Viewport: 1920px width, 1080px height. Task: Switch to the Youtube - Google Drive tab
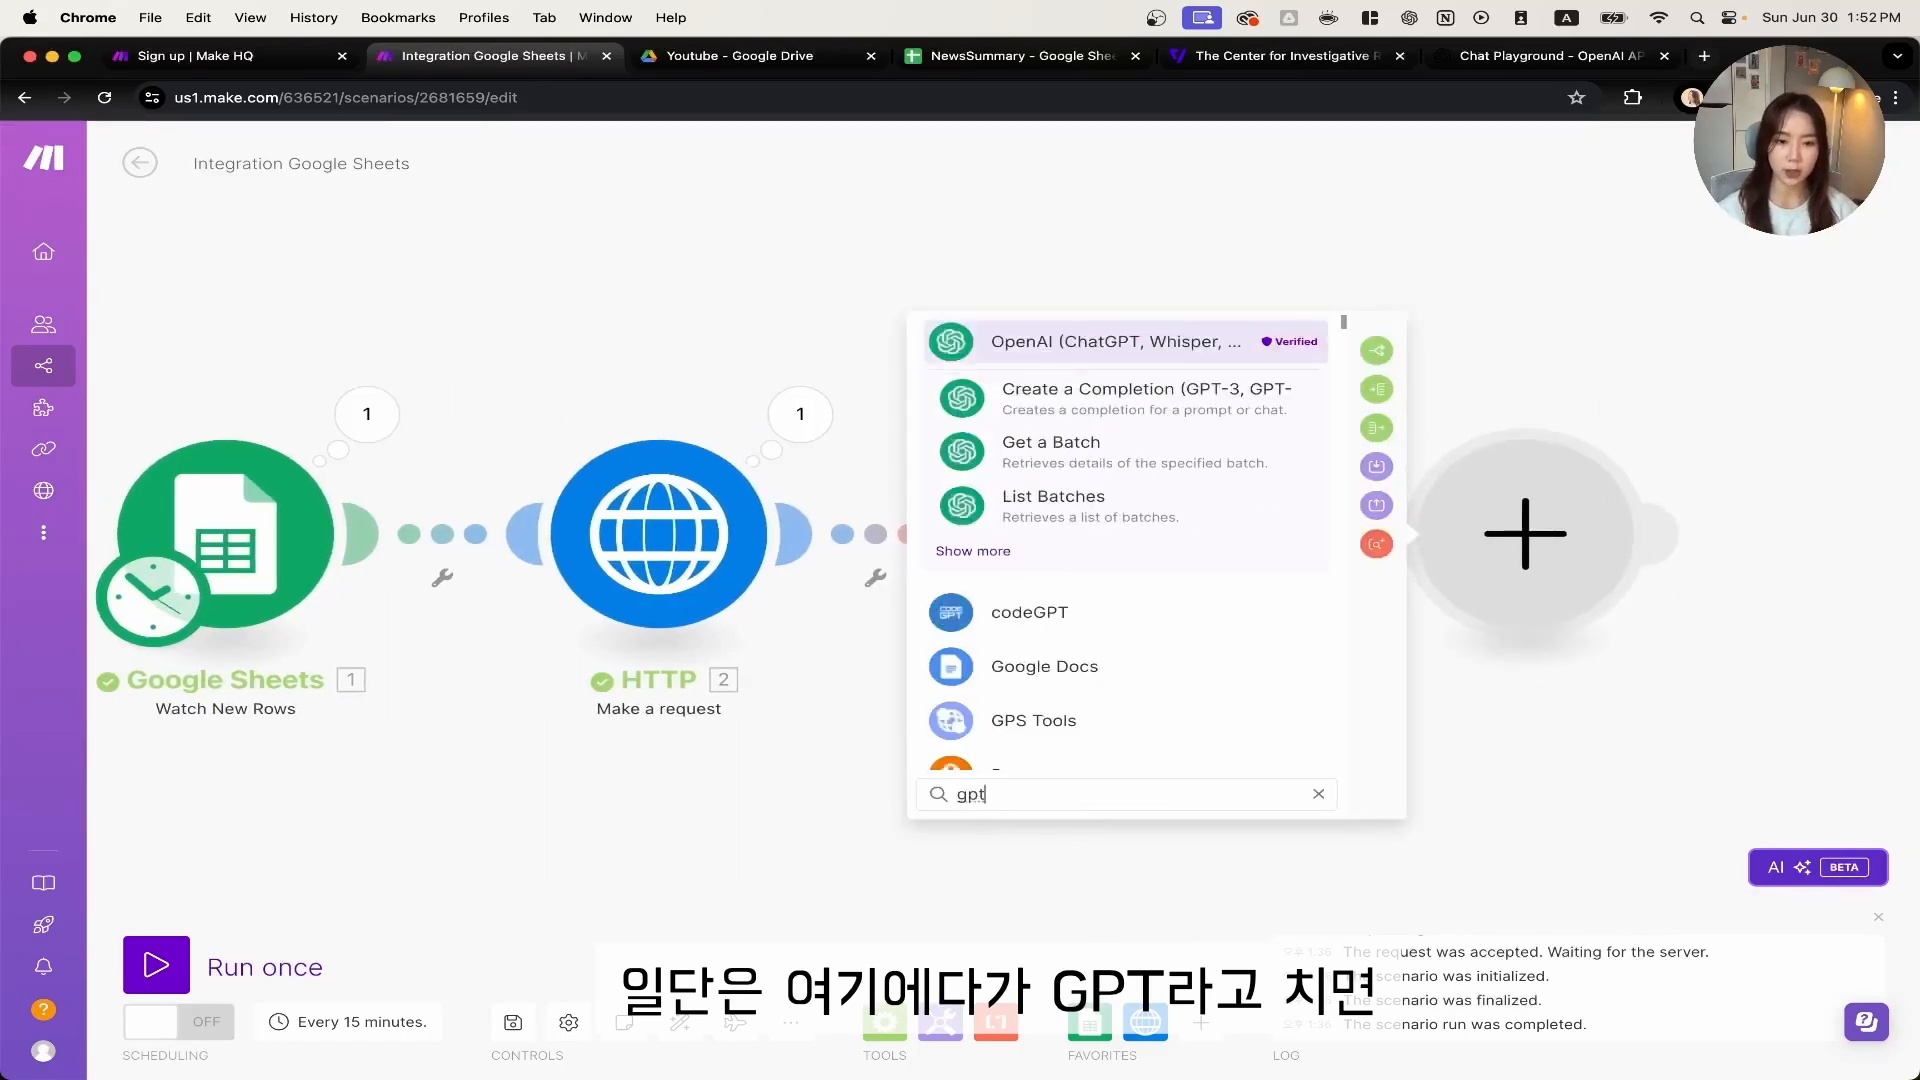click(756, 56)
